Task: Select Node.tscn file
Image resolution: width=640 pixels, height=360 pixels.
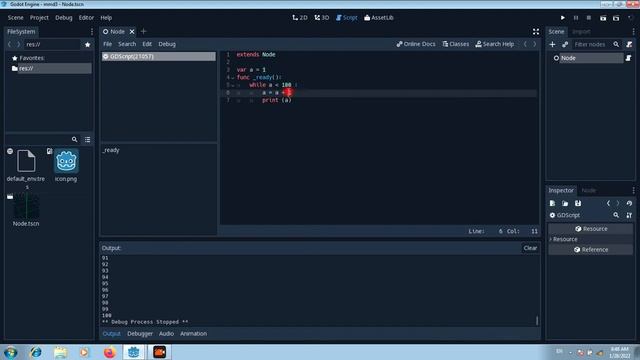Action: (26, 210)
